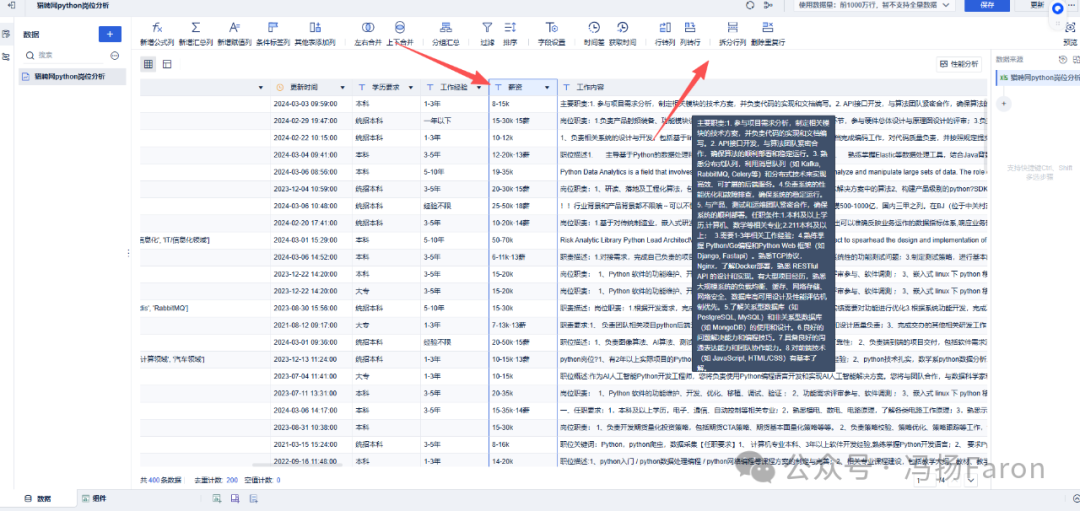Click the top sidebar icon in left strip
This screenshot has width=1080, height=511.
(6, 34)
